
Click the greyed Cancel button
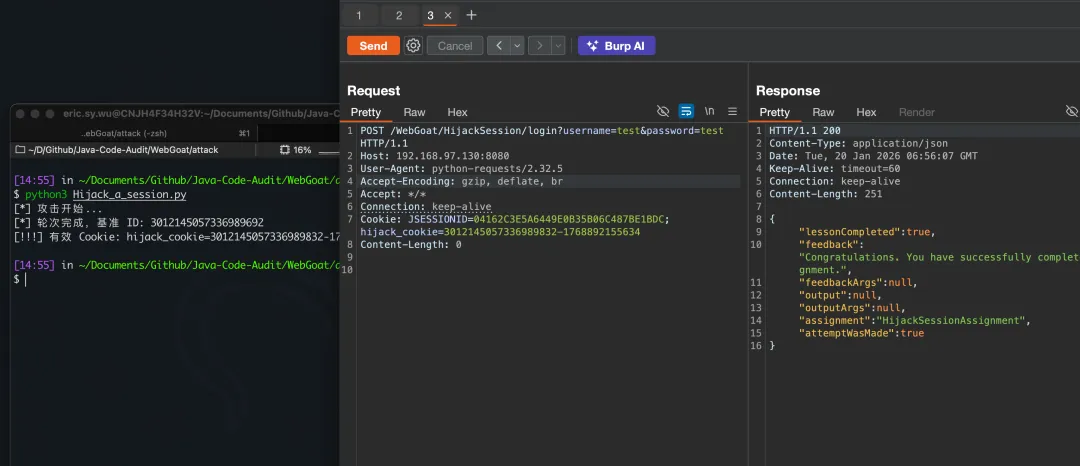[455, 45]
